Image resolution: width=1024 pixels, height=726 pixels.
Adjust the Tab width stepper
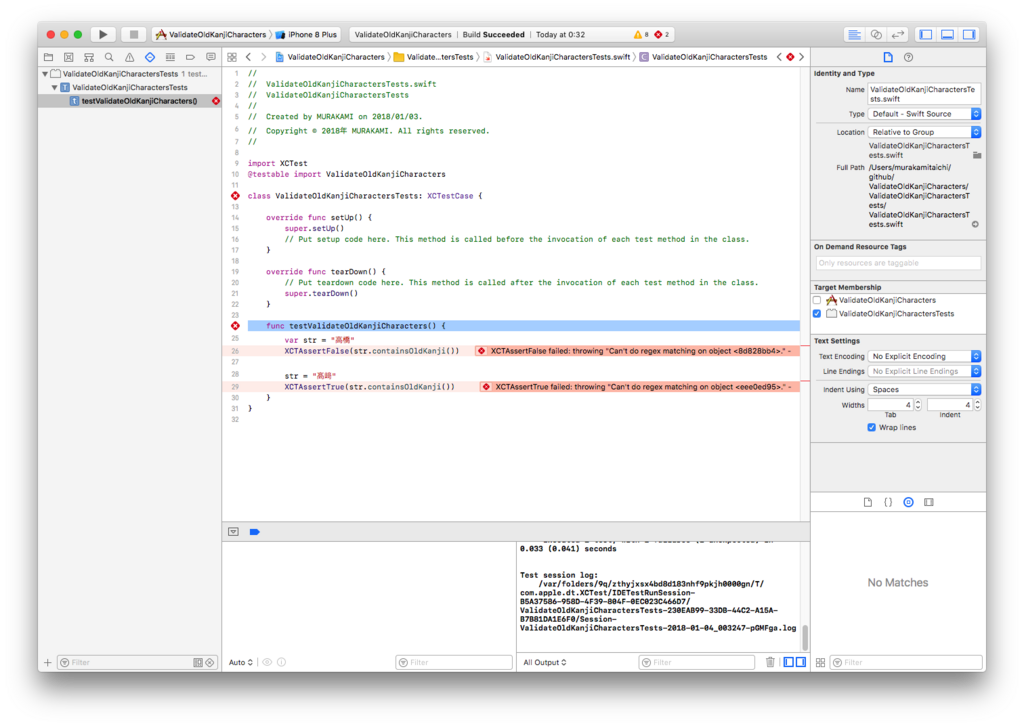(x=918, y=405)
